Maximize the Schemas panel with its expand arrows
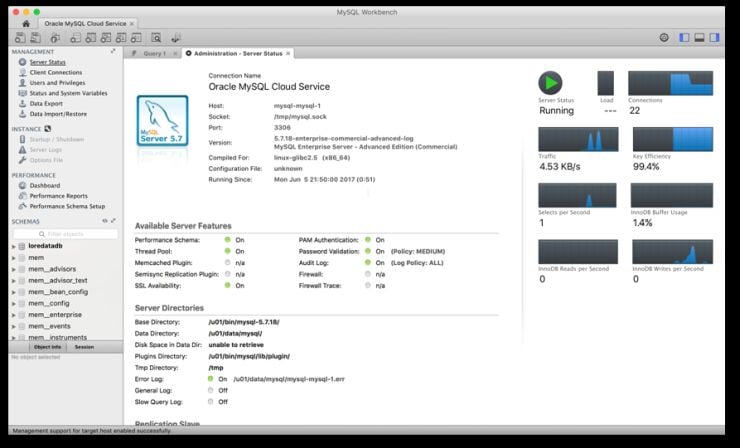This screenshot has width=740, height=448. [113, 220]
